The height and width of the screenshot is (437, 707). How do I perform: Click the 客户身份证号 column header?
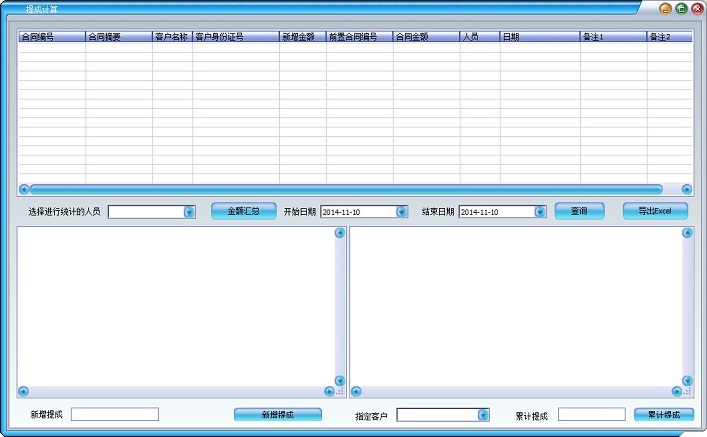tap(235, 37)
